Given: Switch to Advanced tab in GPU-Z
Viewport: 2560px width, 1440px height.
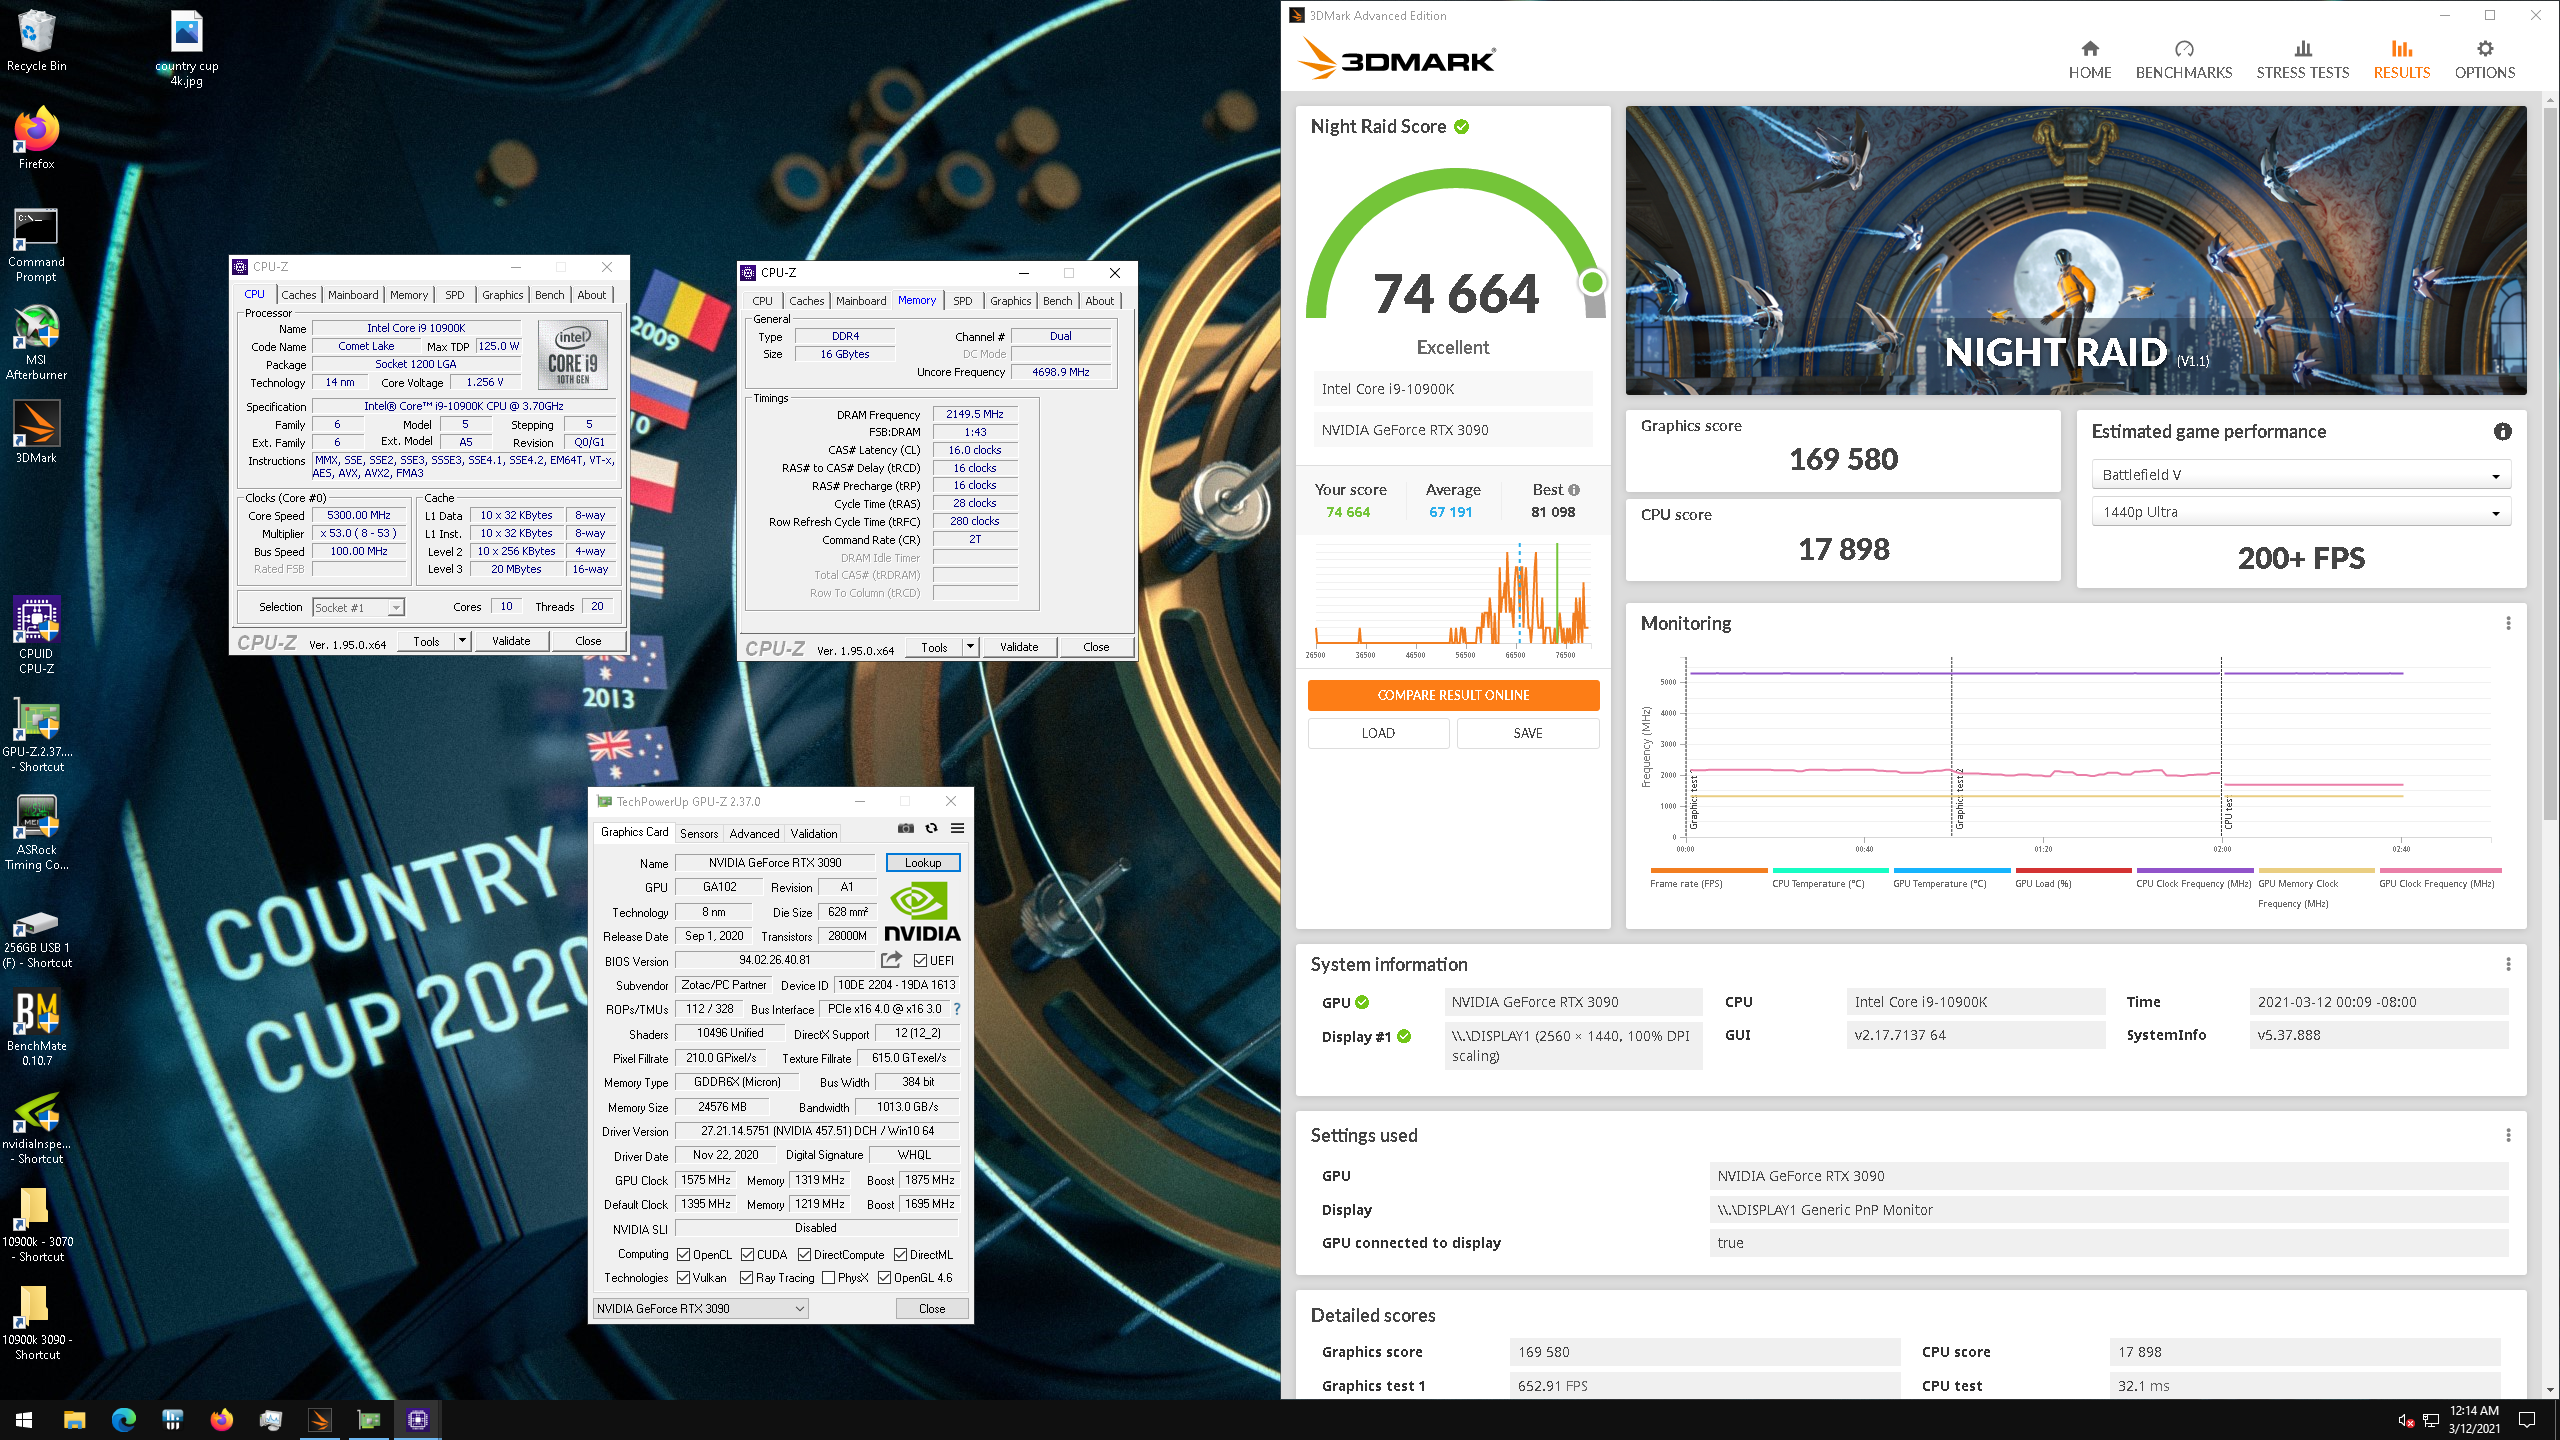Looking at the screenshot, I should [x=753, y=833].
